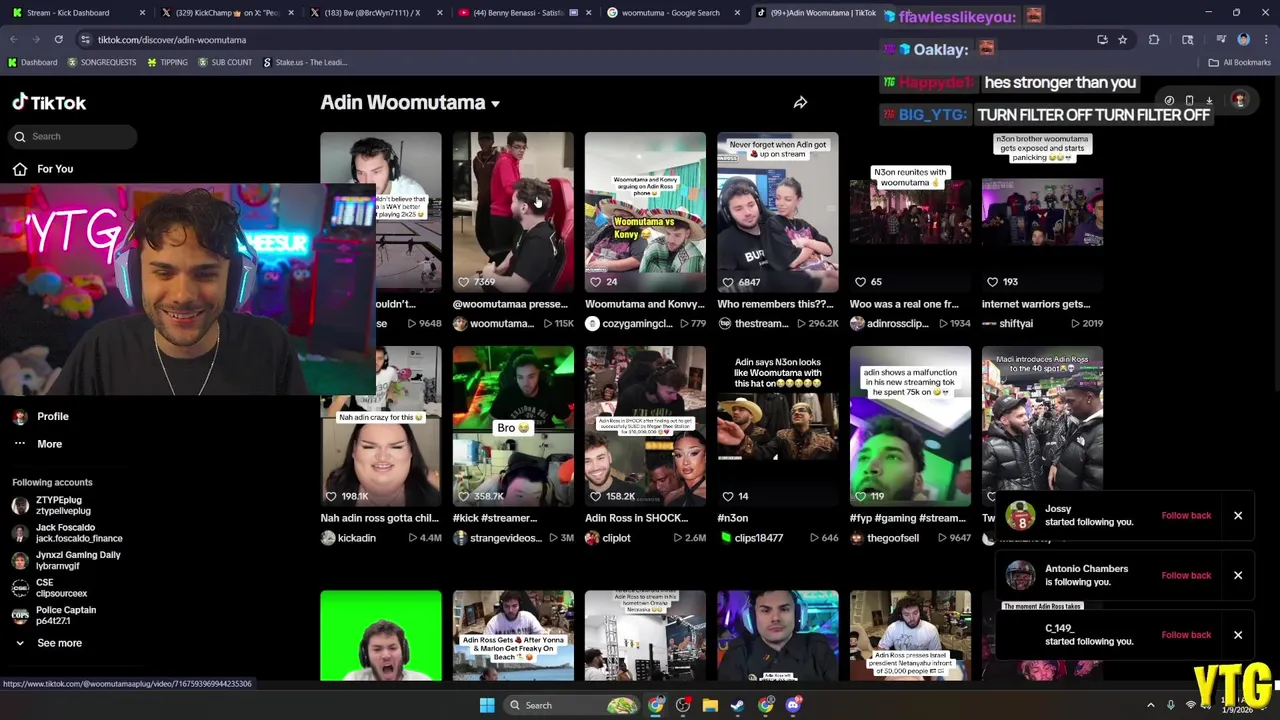
Task: View site information icon in address bar
Action: click(x=85, y=39)
